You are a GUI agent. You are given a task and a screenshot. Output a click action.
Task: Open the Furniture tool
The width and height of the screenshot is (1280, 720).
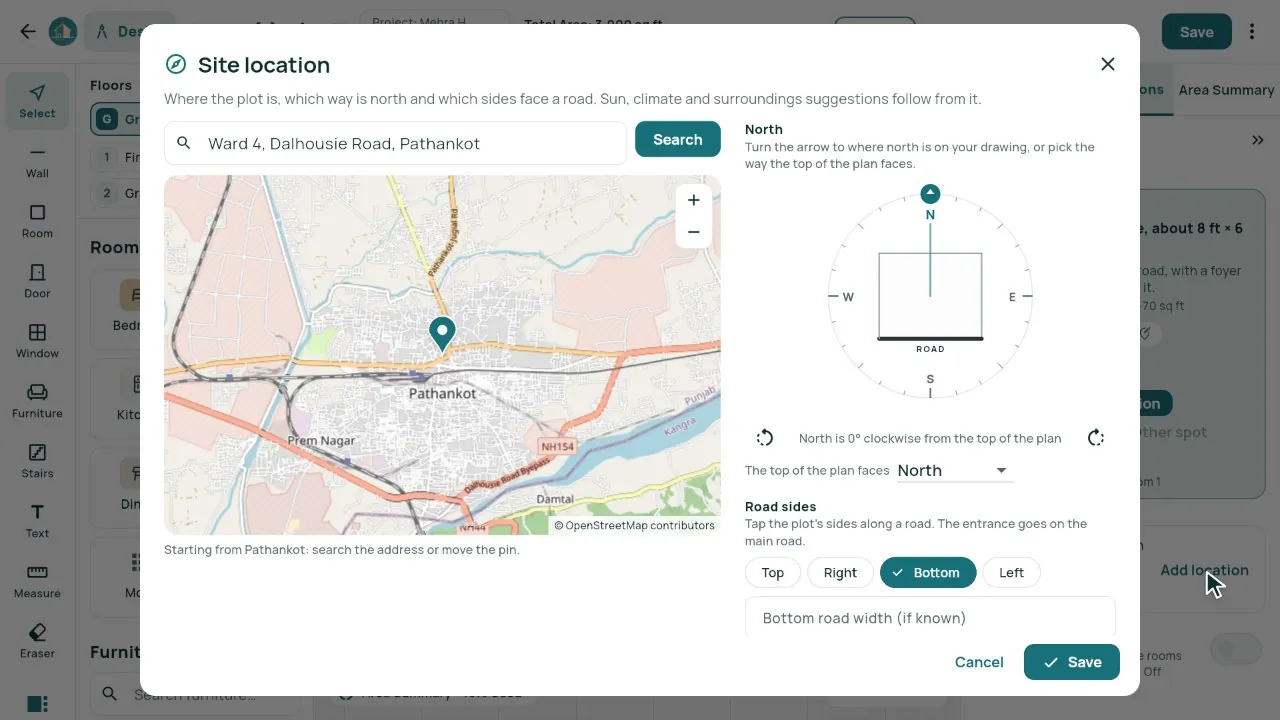point(37,401)
